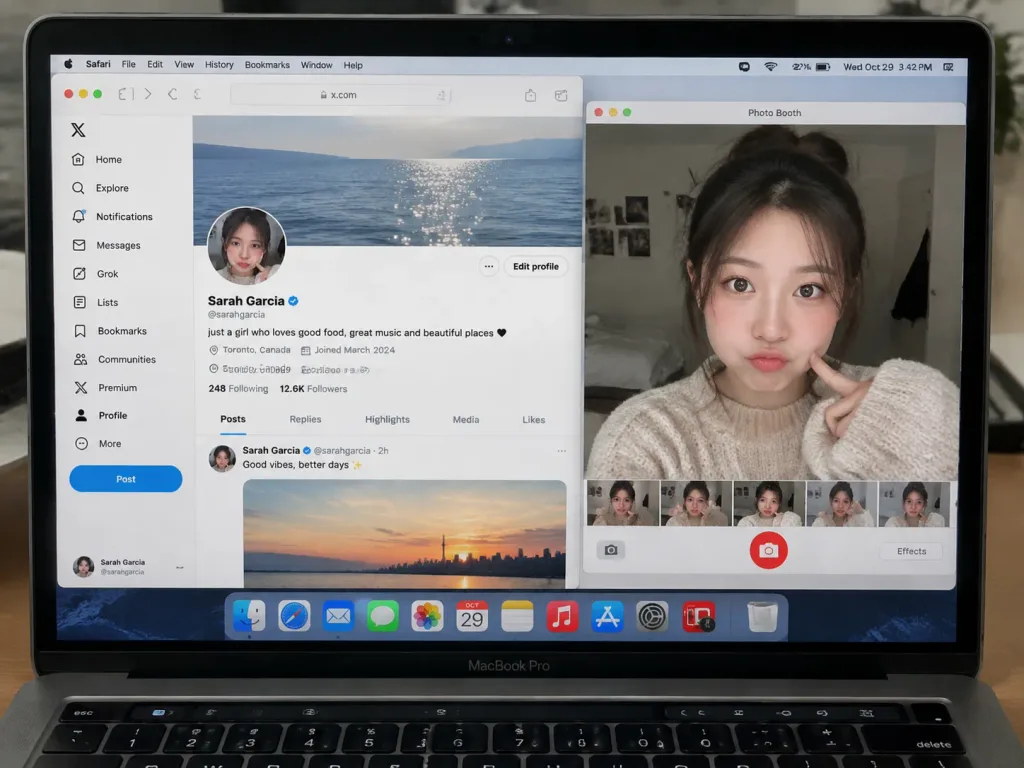The image size is (1024, 768).
Task: Switch to the Replies tab
Action: point(305,419)
